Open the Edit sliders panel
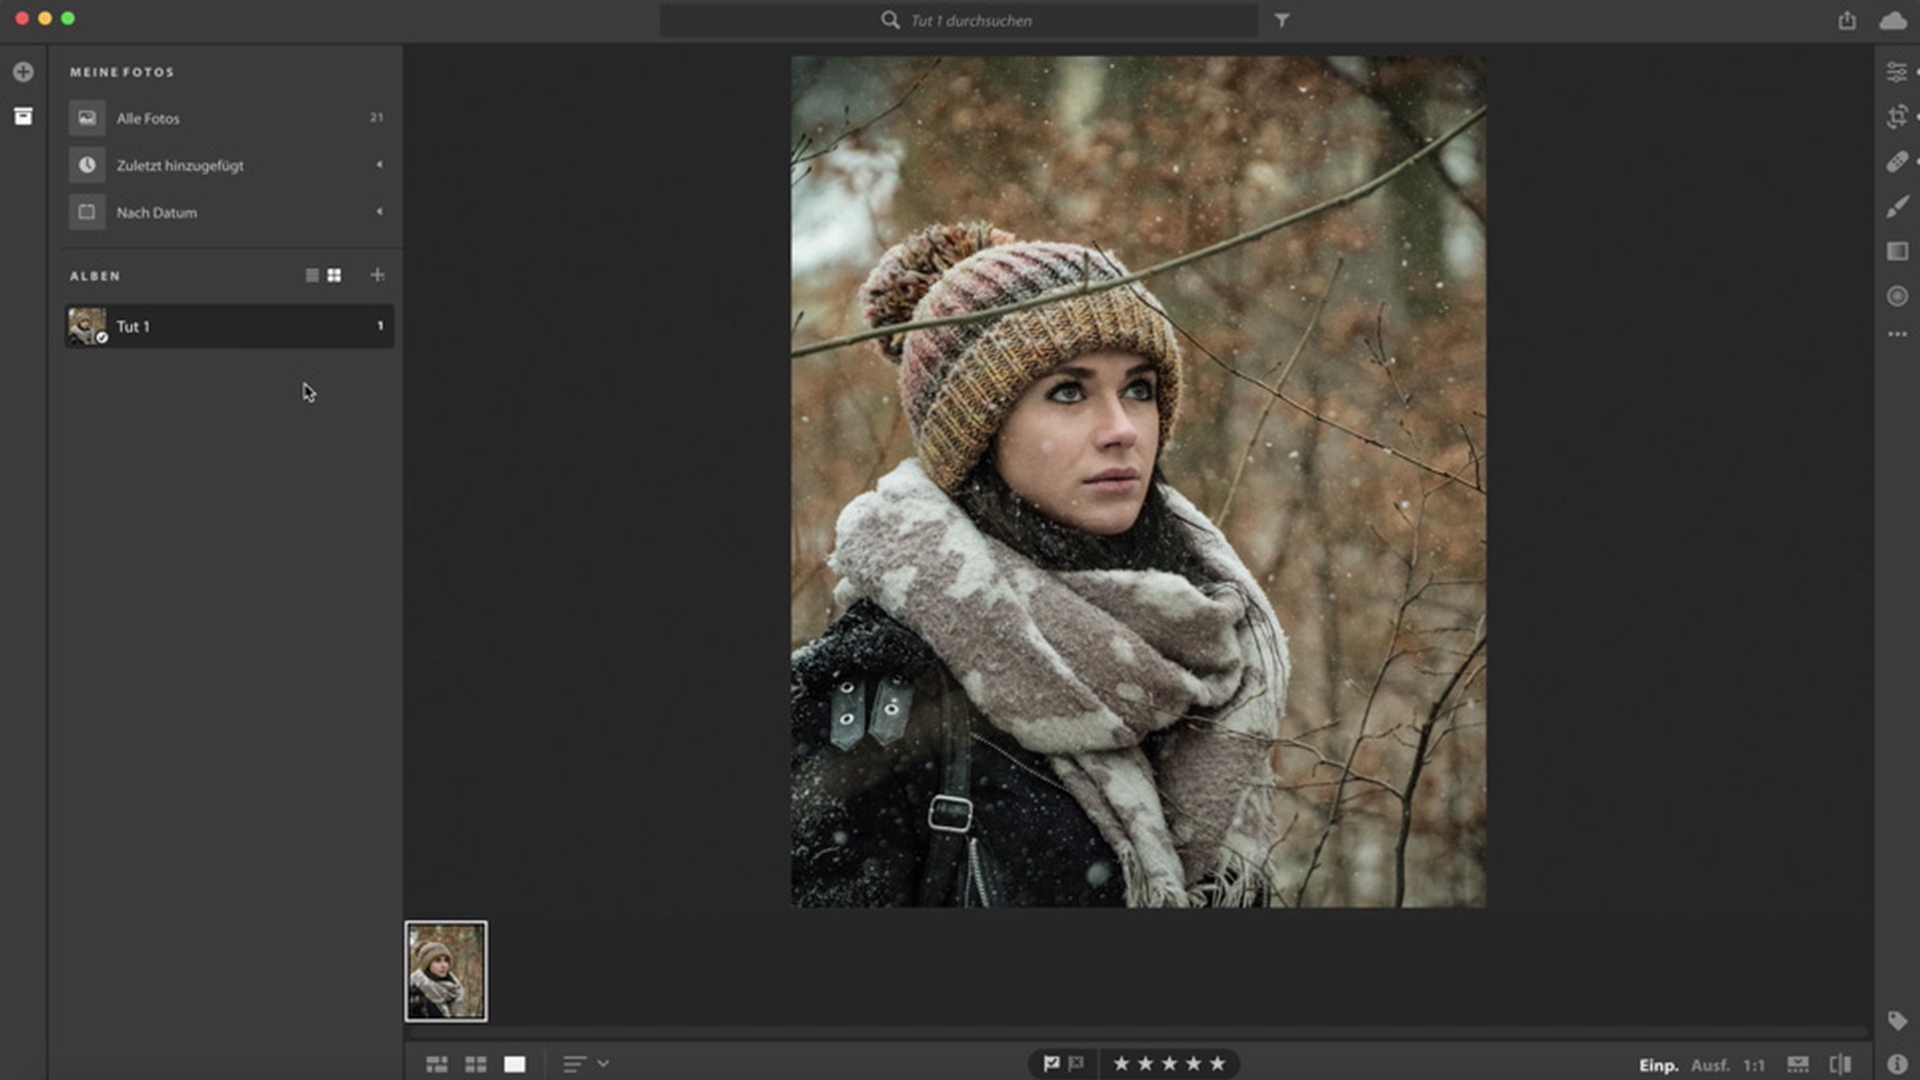The height and width of the screenshot is (1080, 1920). [x=1896, y=72]
